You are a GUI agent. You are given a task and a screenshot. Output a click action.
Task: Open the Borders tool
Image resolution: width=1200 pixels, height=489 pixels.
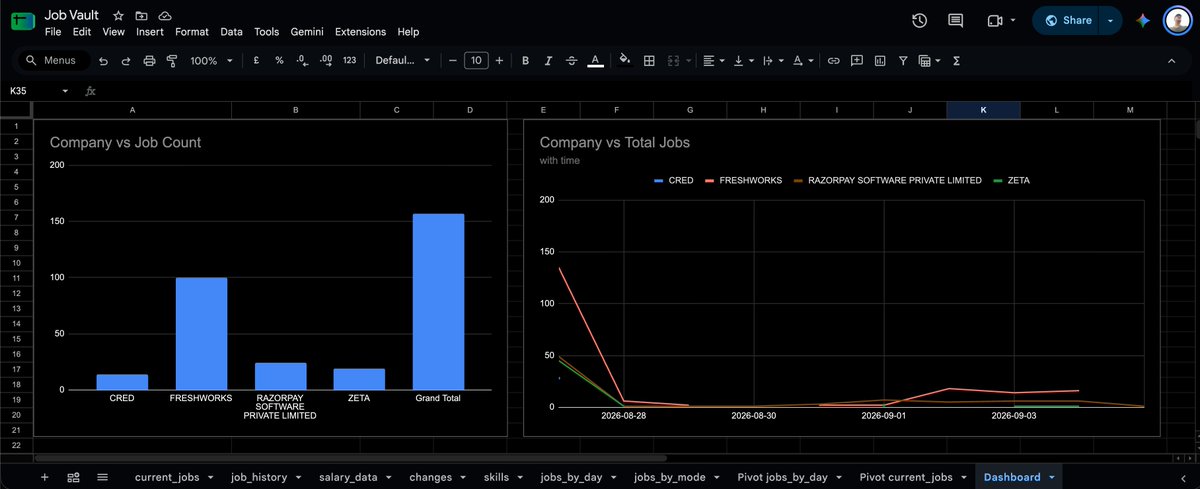pyautogui.click(x=649, y=61)
